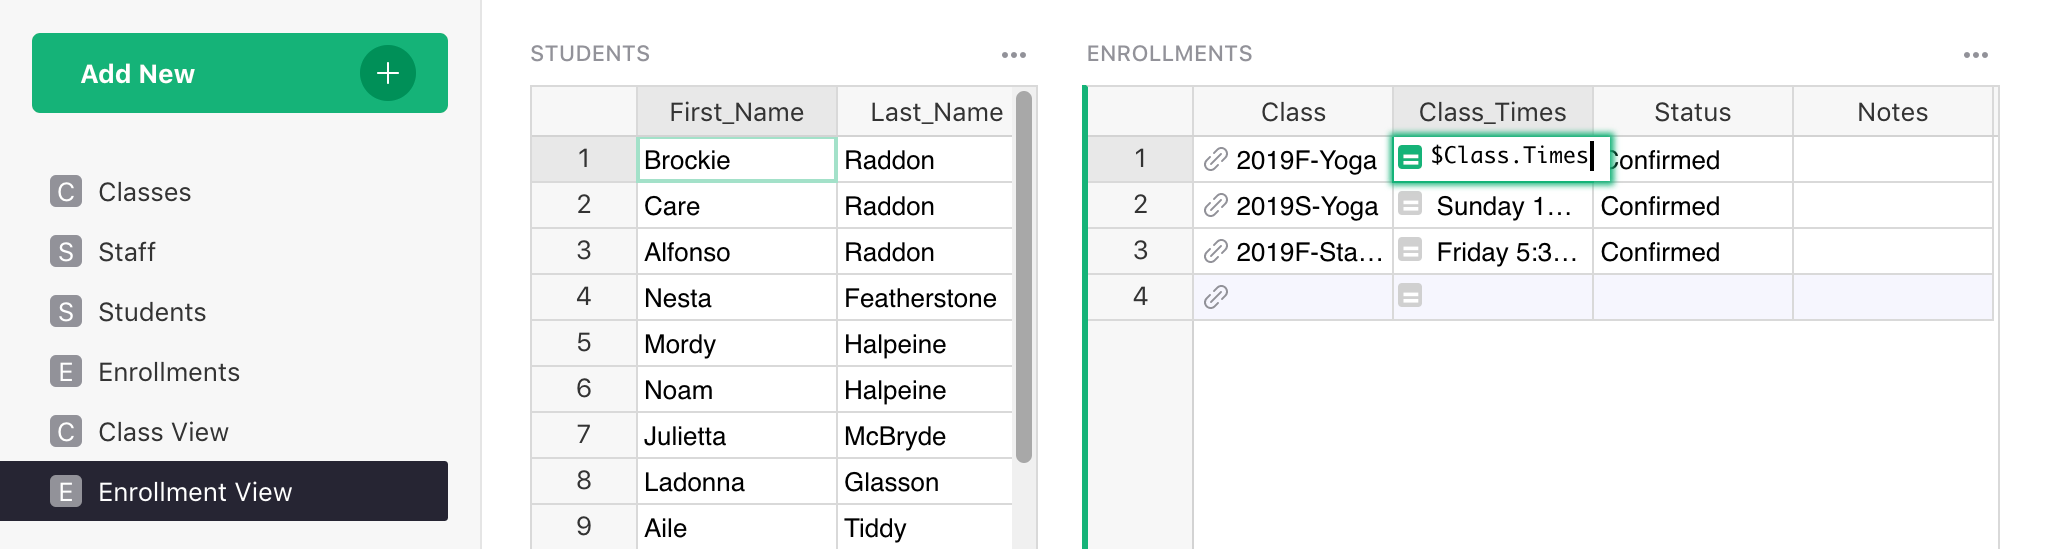Click the Classes page letter icon
2048x549 pixels.
click(66, 192)
